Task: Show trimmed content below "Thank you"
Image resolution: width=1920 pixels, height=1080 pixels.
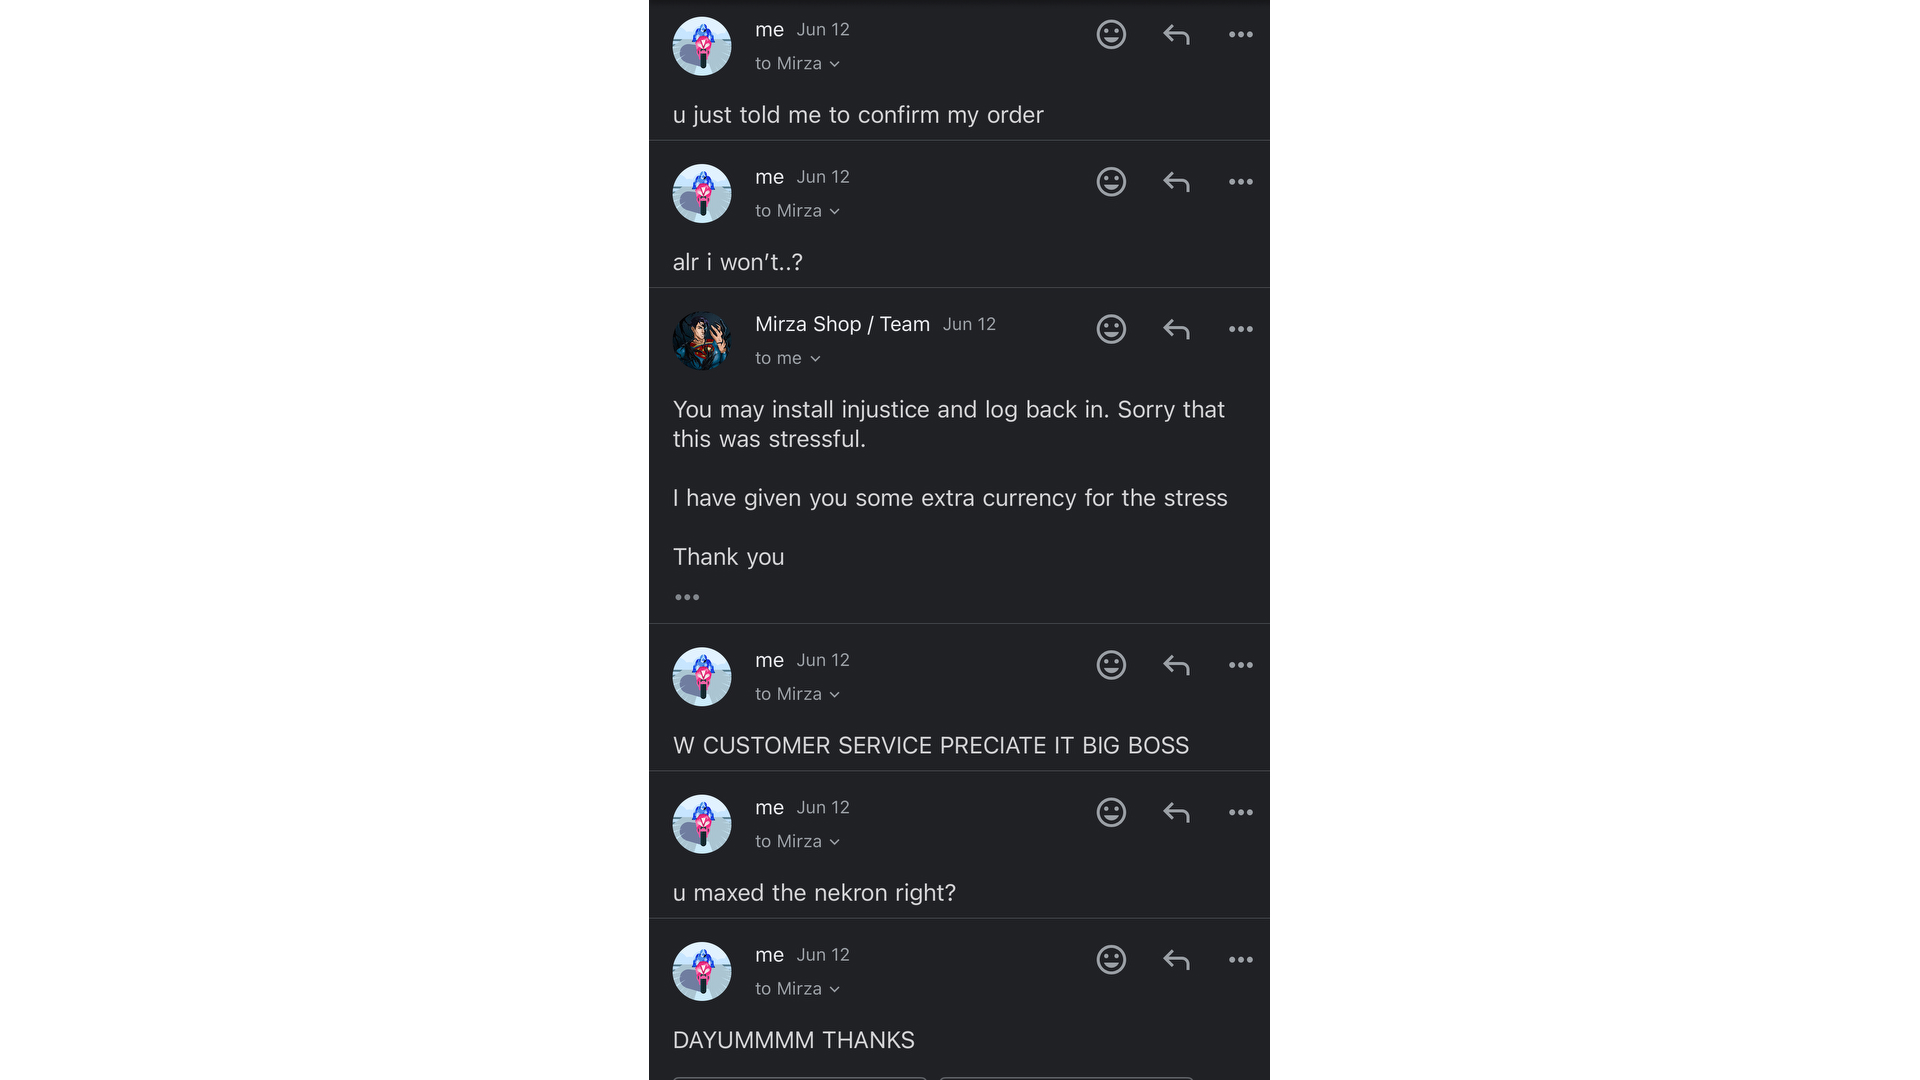Action: (687, 597)
